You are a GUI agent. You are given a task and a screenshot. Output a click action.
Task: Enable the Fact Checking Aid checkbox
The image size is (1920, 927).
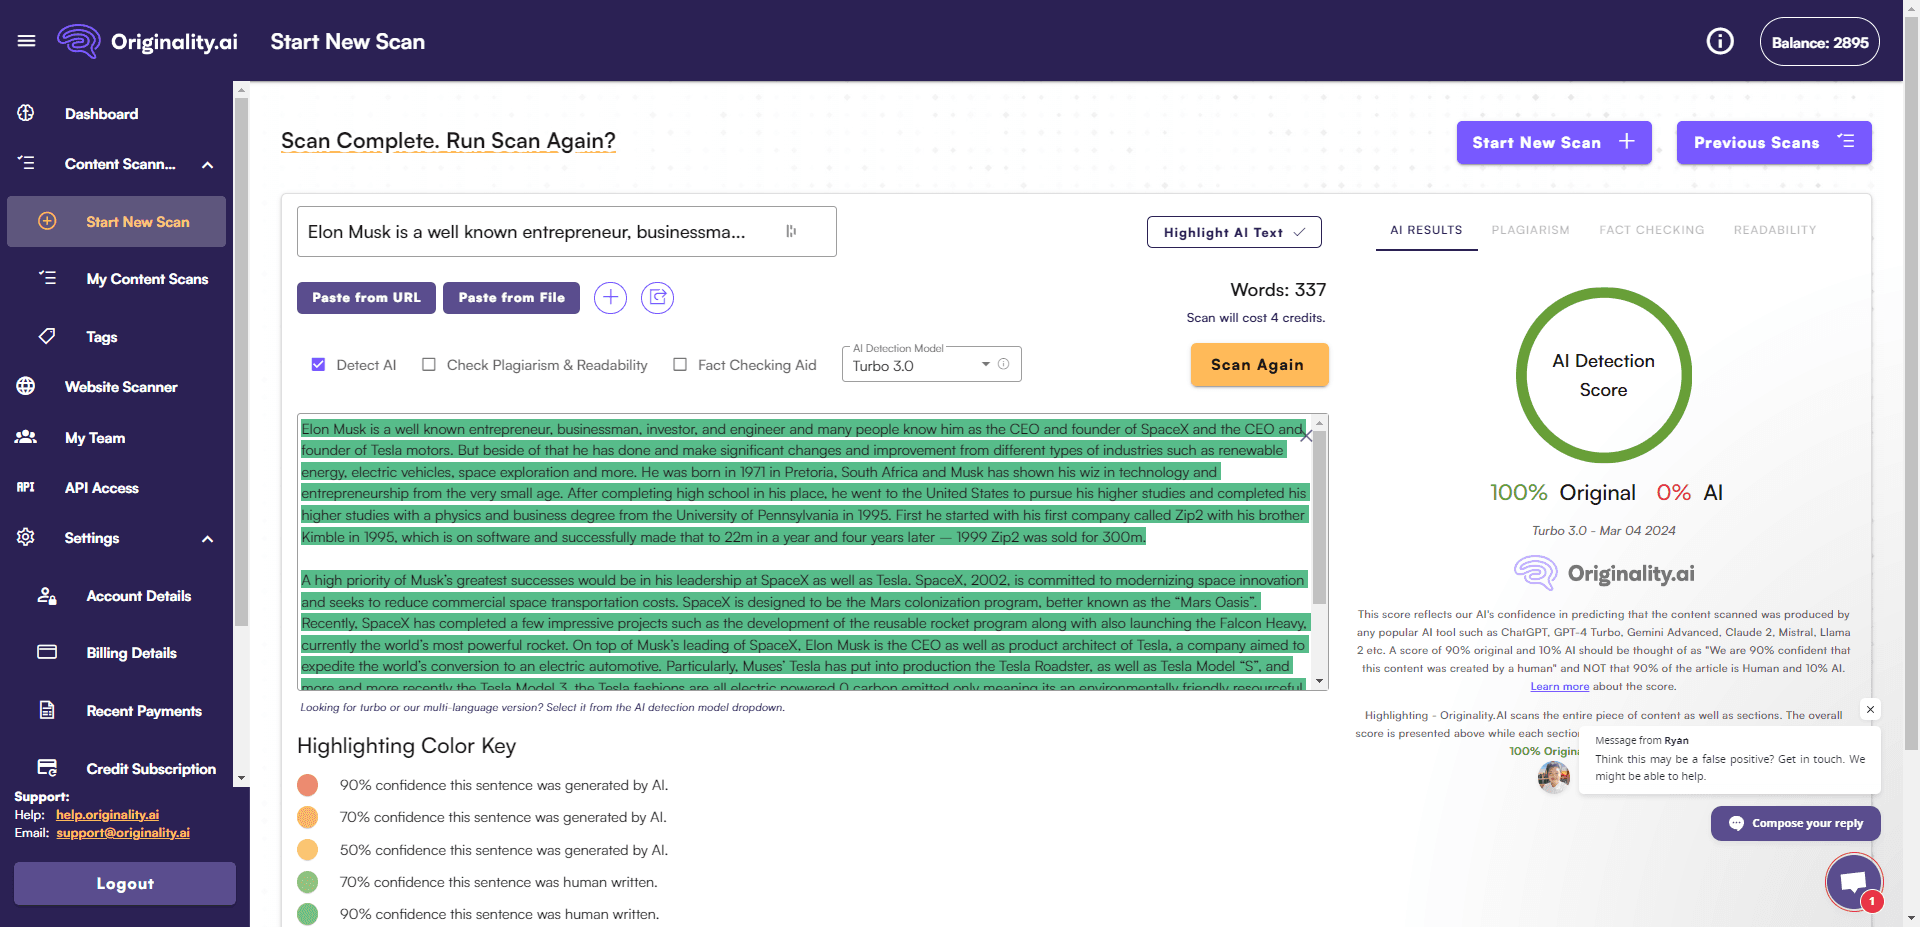point(680,365)
